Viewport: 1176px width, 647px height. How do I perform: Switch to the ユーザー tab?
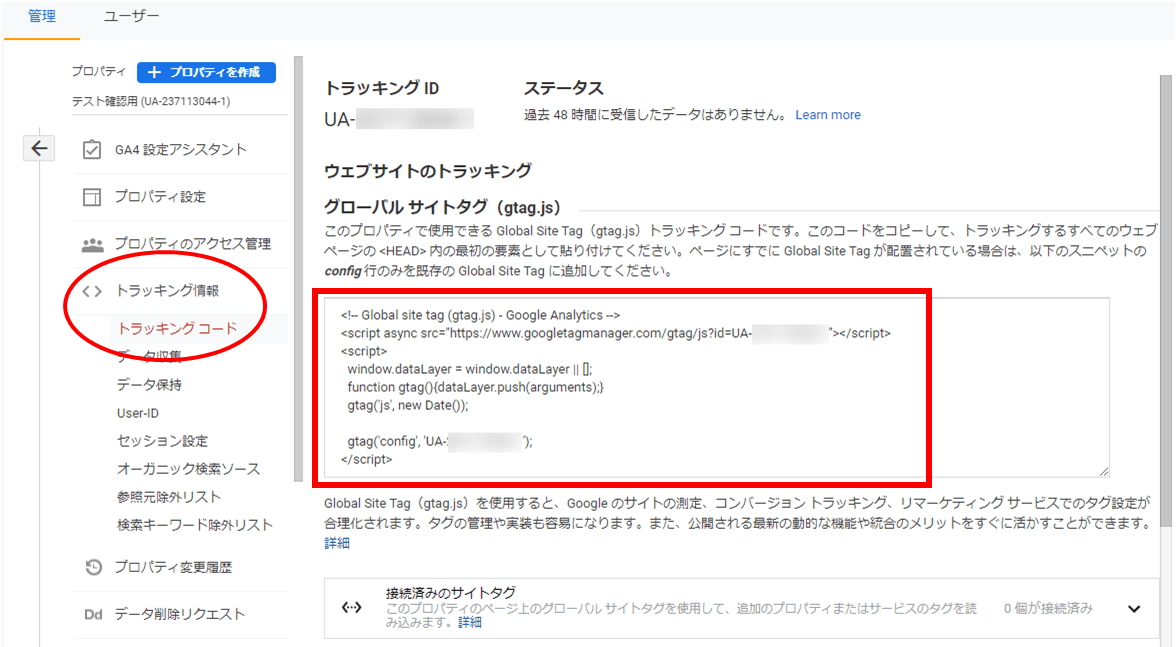(x=131, y=17)
